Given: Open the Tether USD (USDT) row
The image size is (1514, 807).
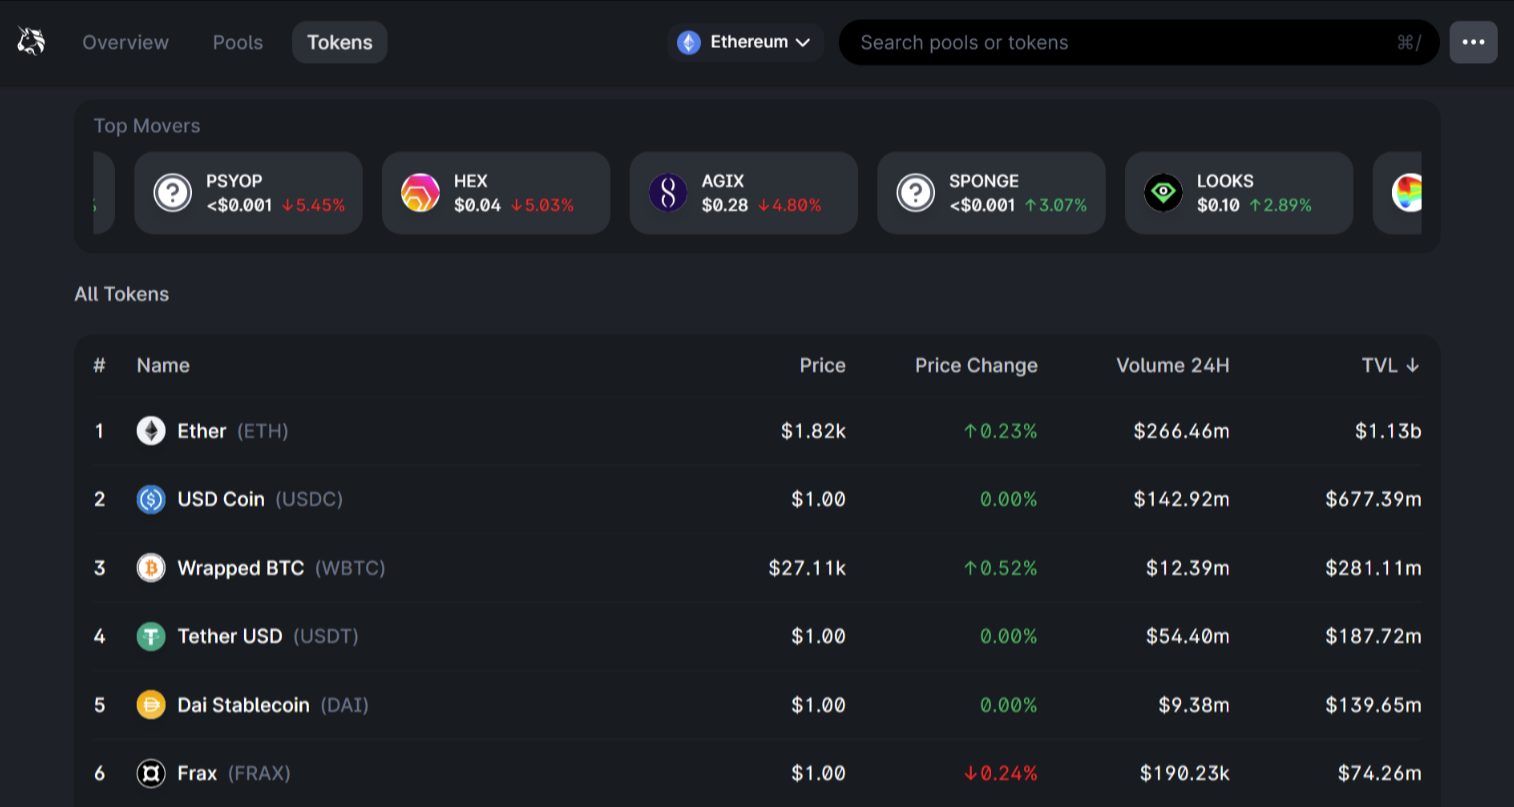Looking at the screenshot, I should click(x=757, y=636).
